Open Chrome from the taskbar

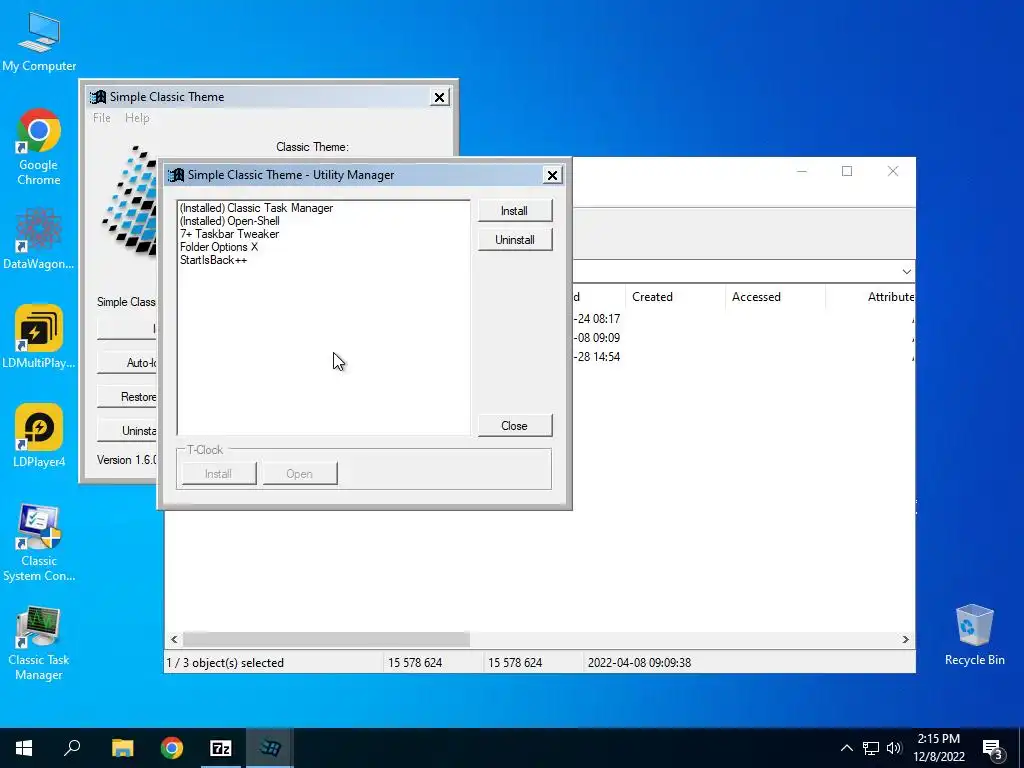pyautogui.click(x=172, y=748)
